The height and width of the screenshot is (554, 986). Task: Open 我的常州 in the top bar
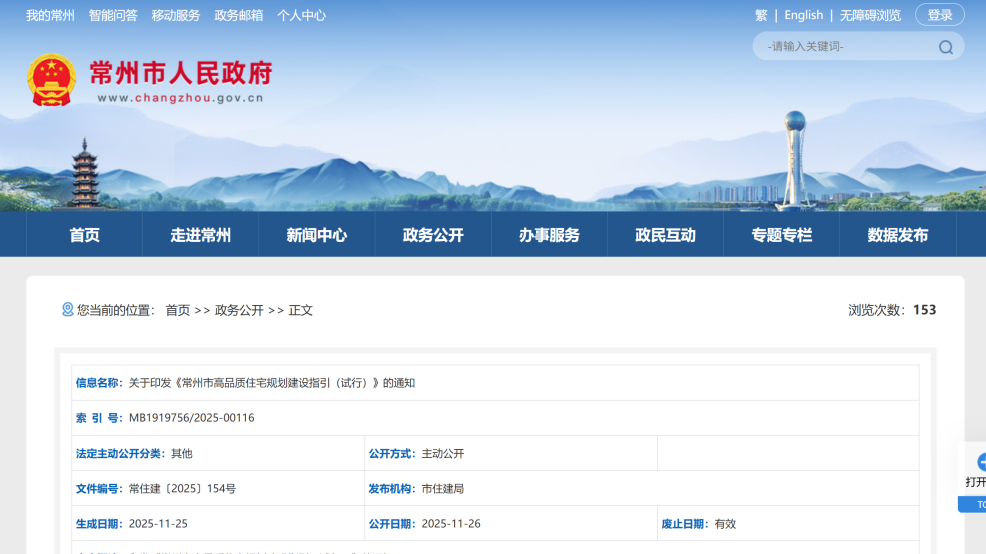50,15
